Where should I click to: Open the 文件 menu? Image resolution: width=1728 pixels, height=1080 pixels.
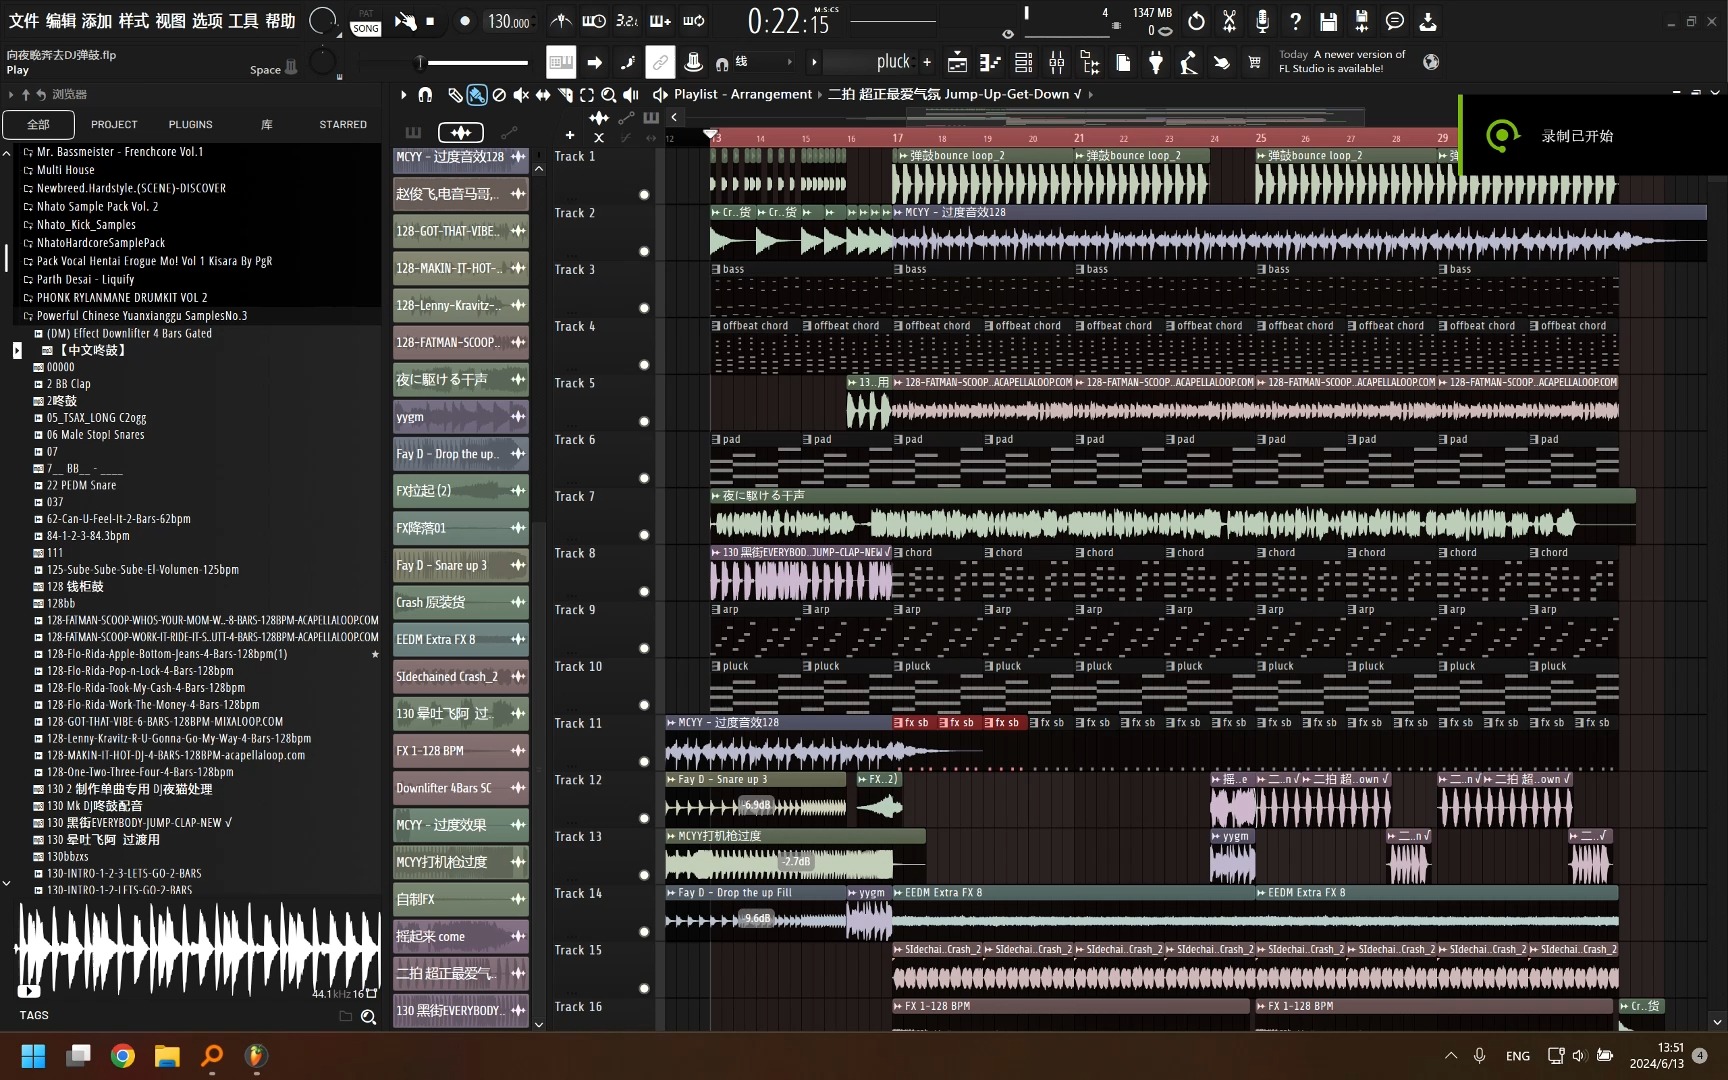(24, 21)
